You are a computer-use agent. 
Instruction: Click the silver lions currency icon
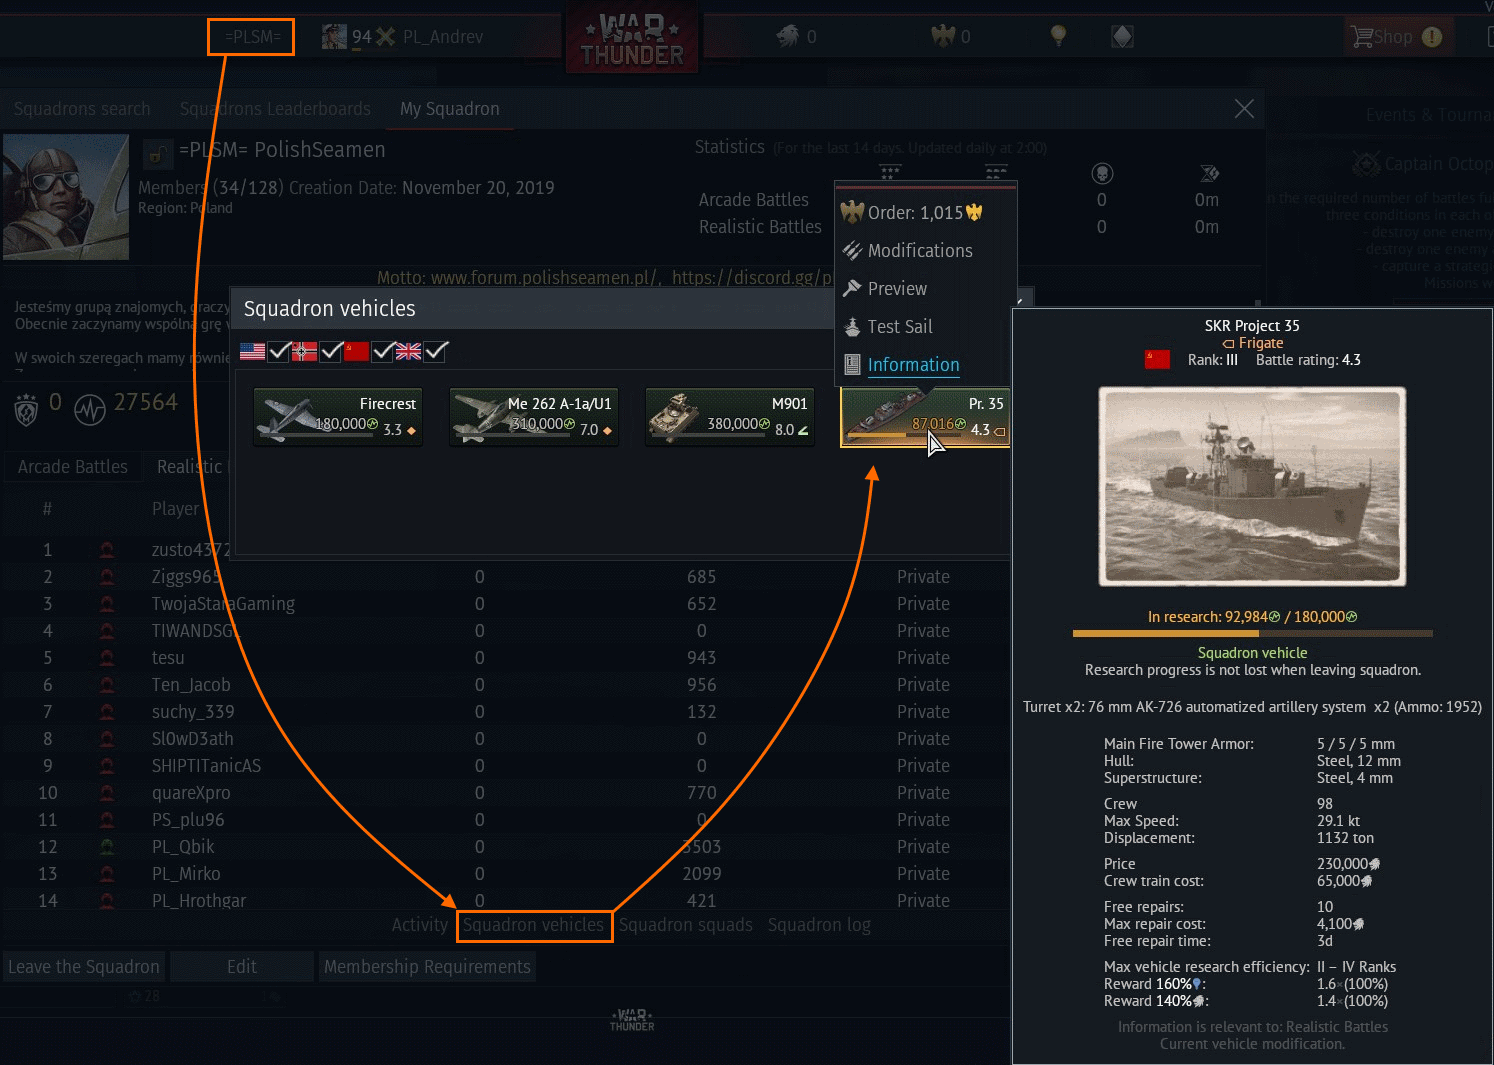click(788, 37)
